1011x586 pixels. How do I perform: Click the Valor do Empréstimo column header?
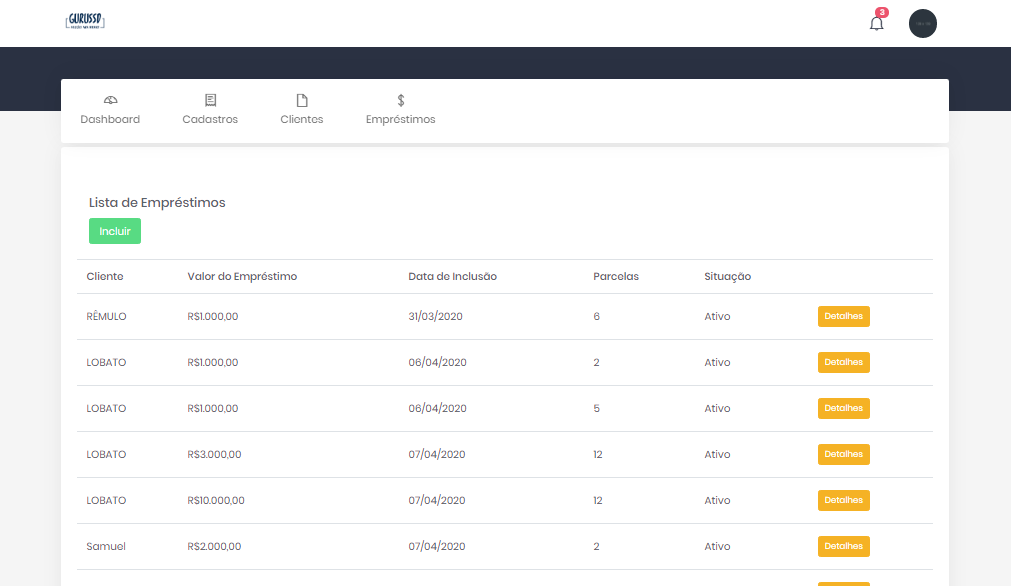coord(242,277)
